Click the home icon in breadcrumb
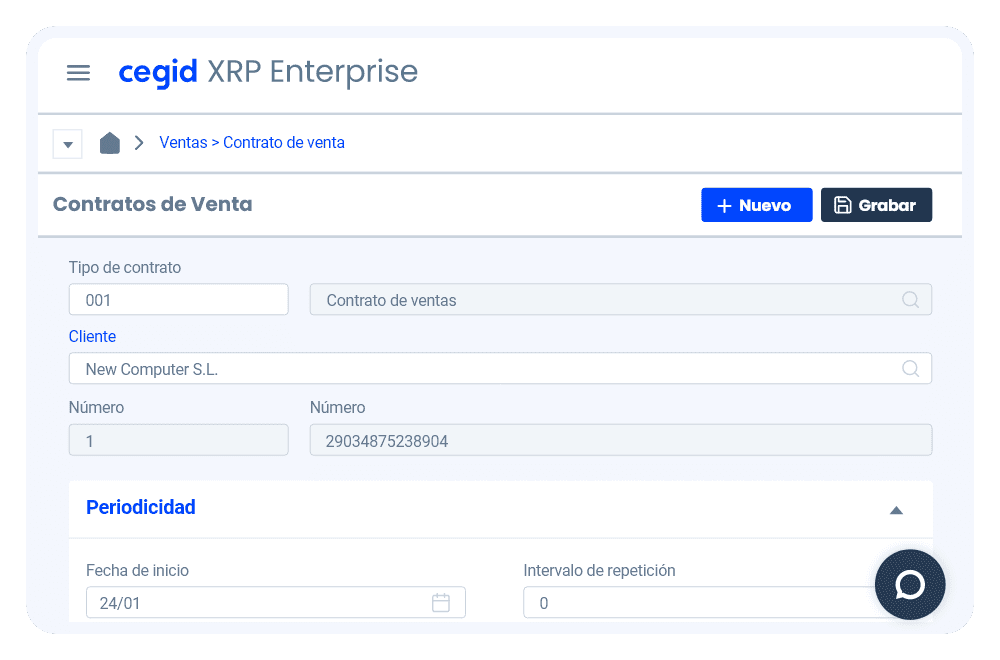 click(110, 143)
